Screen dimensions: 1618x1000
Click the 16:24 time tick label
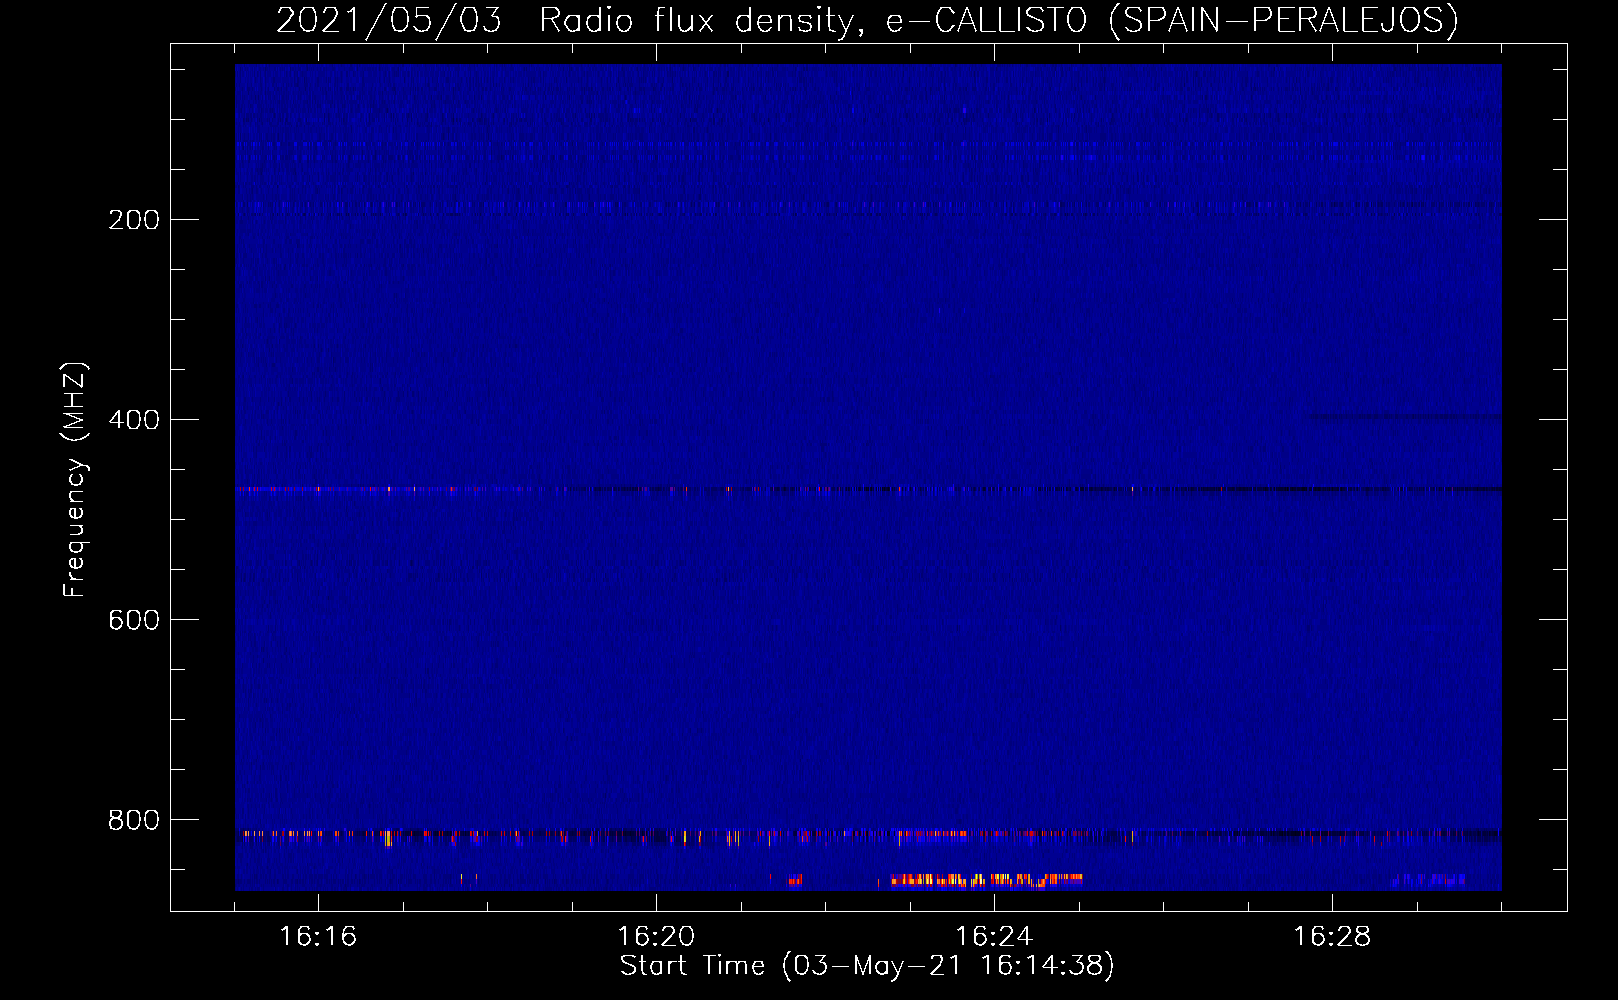point(994,936)
